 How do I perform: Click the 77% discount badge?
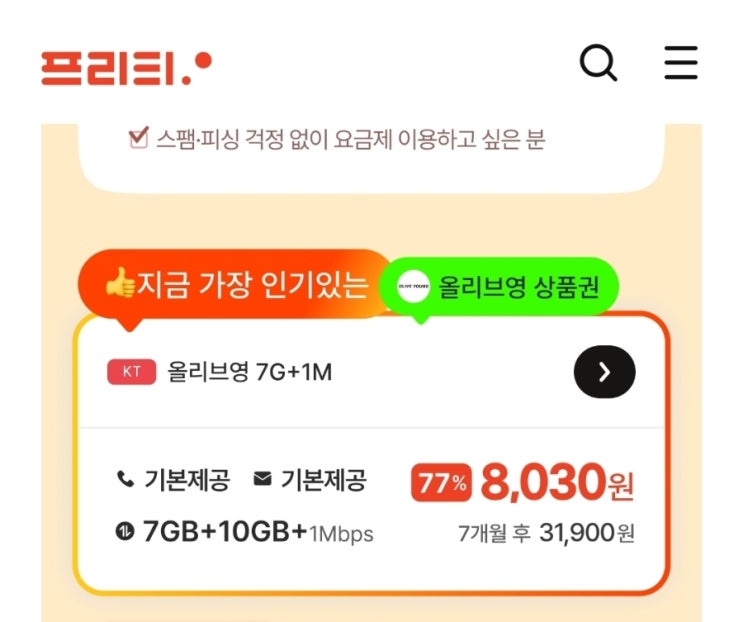coord(441,483)
